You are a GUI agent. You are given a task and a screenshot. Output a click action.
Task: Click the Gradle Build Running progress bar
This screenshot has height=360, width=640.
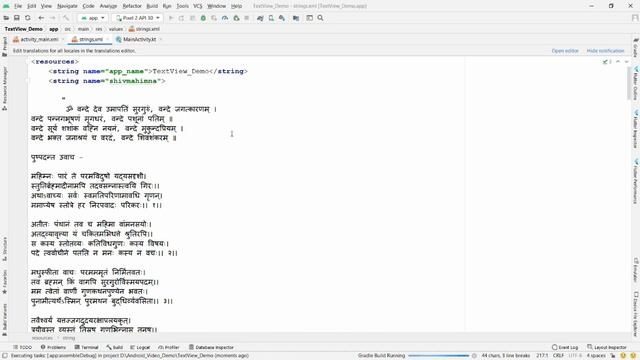[438, 356]
